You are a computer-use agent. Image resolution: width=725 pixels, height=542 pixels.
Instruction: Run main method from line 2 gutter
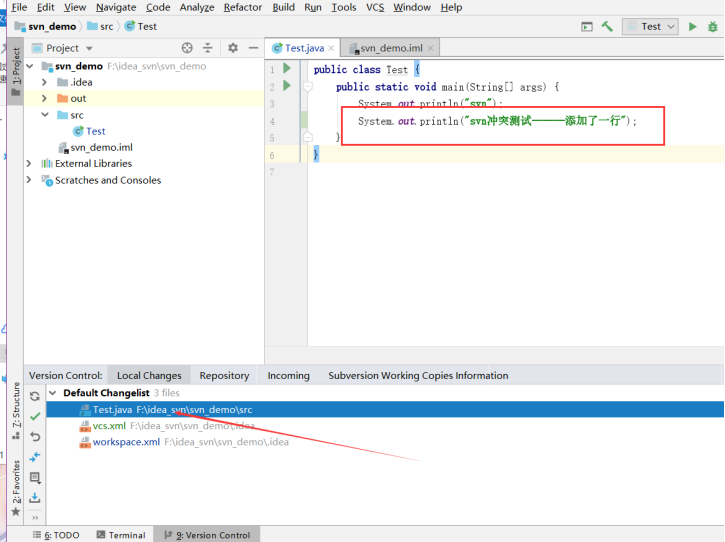287,86
